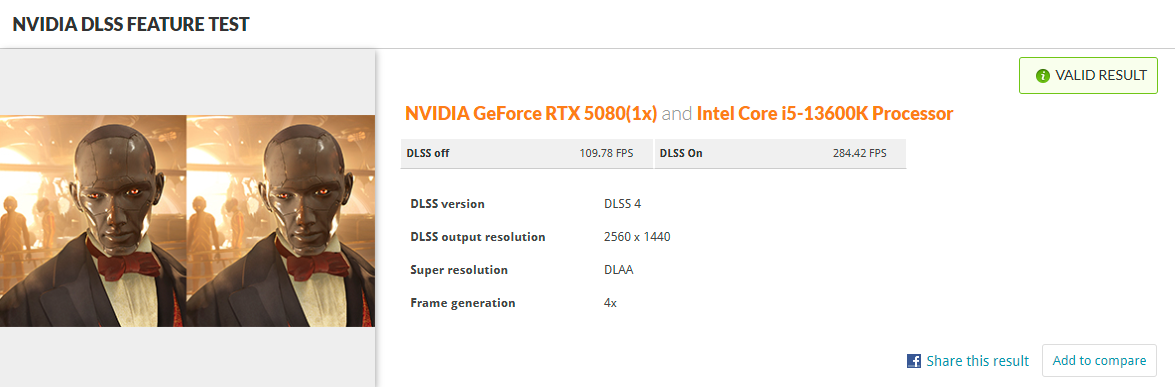Open the NVIDIA GeForce RTX 5080(1x) link
The height and width of the screenshot is (387, 1175).
pyautogui.click(x=531, y=114)
